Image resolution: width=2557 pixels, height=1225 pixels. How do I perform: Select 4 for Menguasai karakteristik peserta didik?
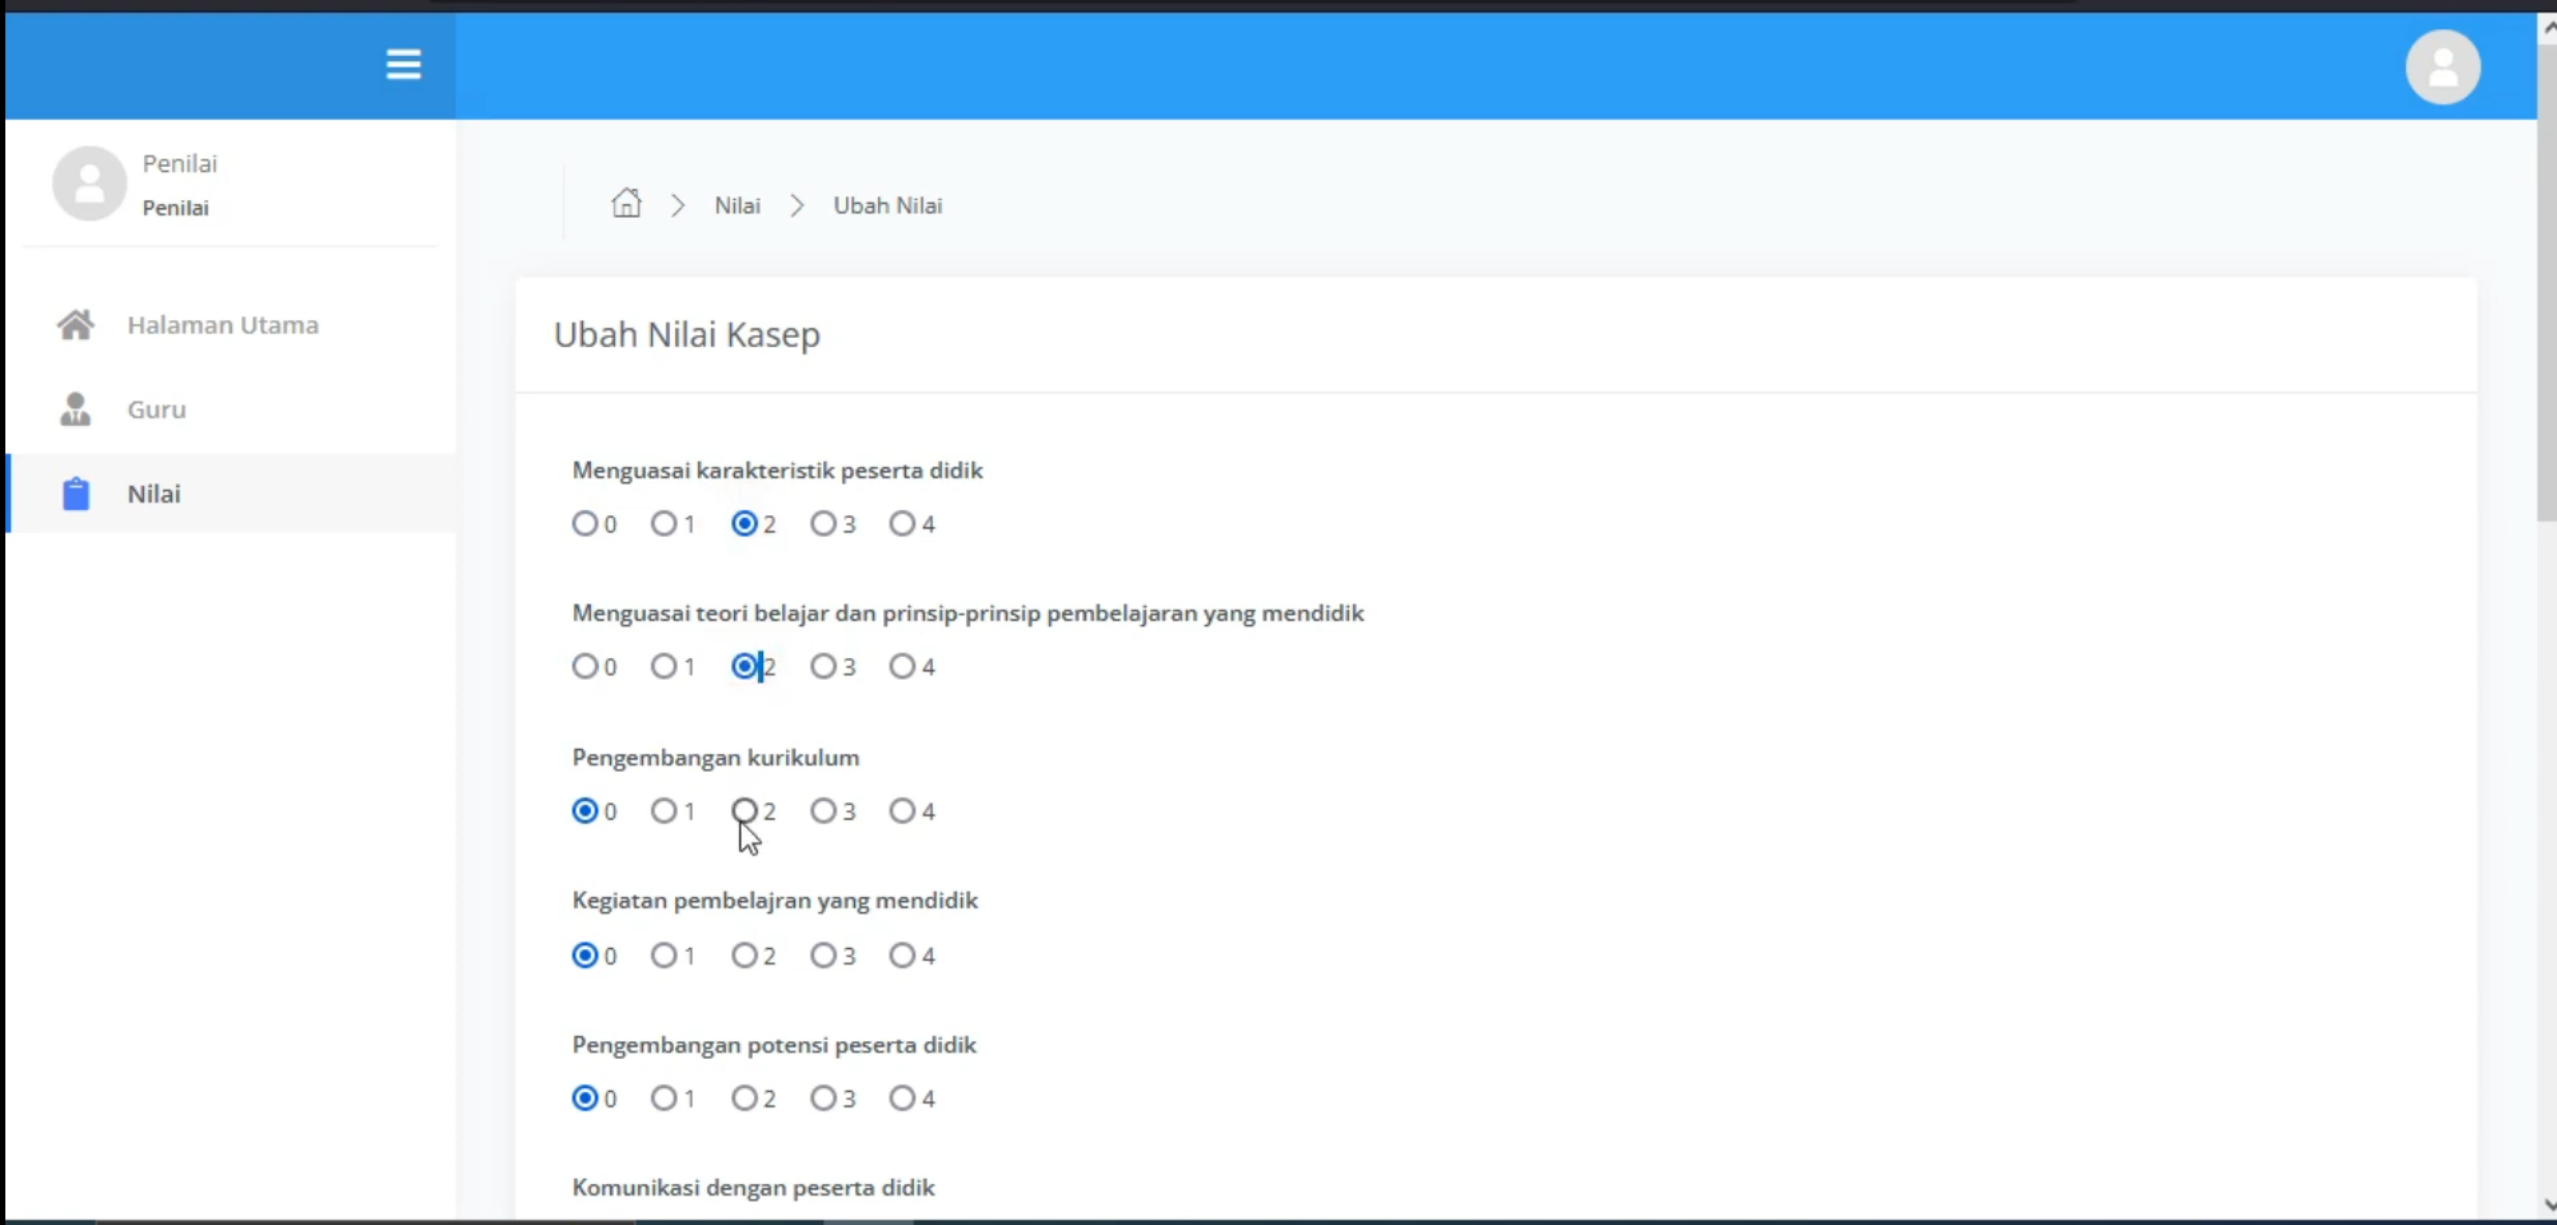pos(902,523)
